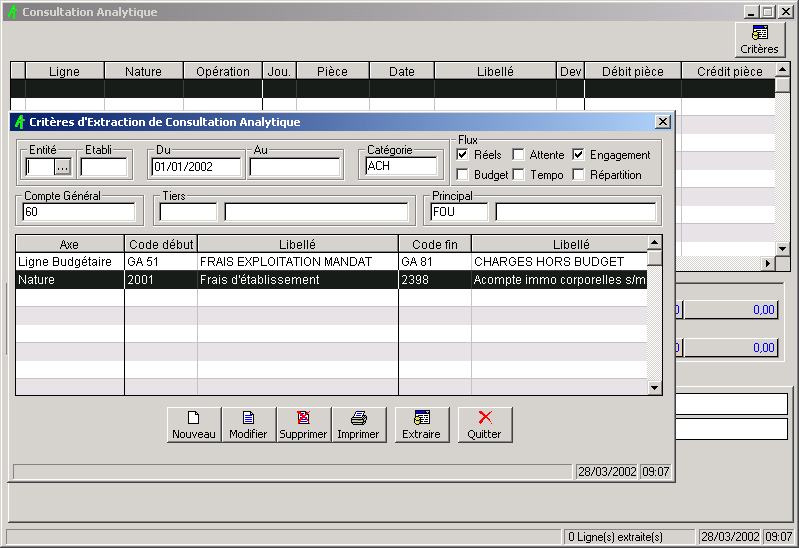Click the Dev column header
The height and width of the screenshot is (548, 799).
tap(571, 71)
